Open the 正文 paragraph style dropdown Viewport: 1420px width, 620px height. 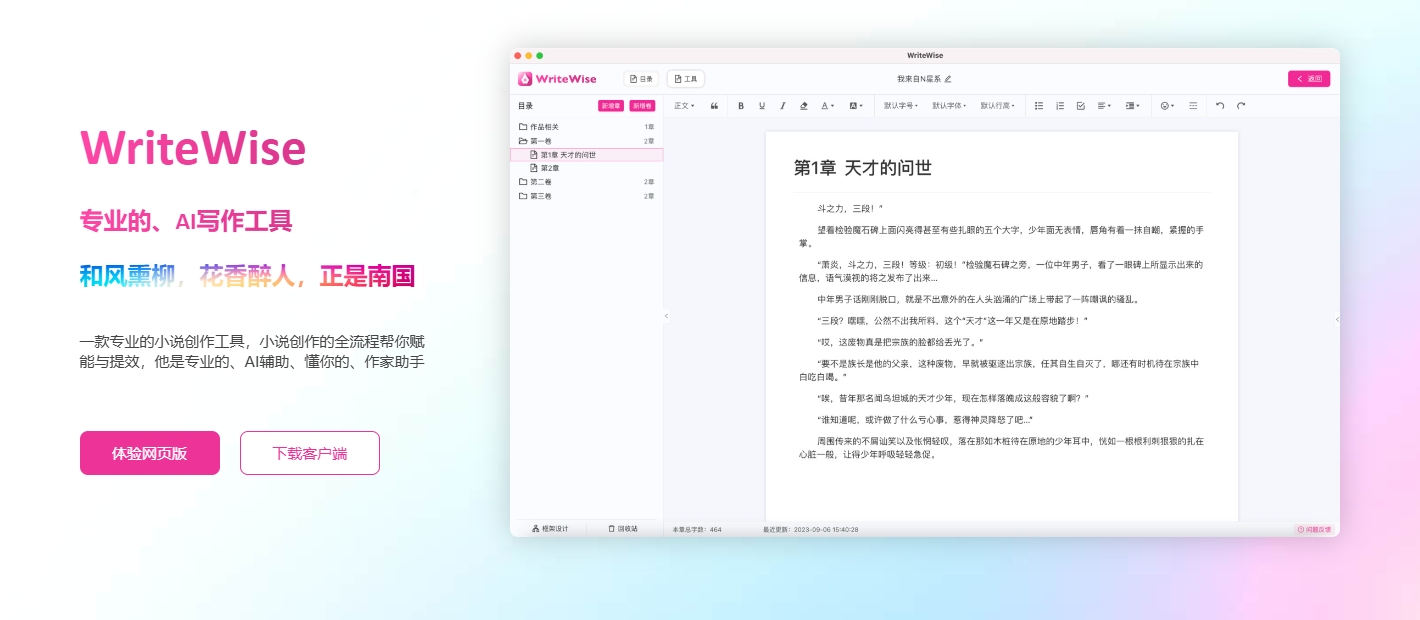(684, 105)
